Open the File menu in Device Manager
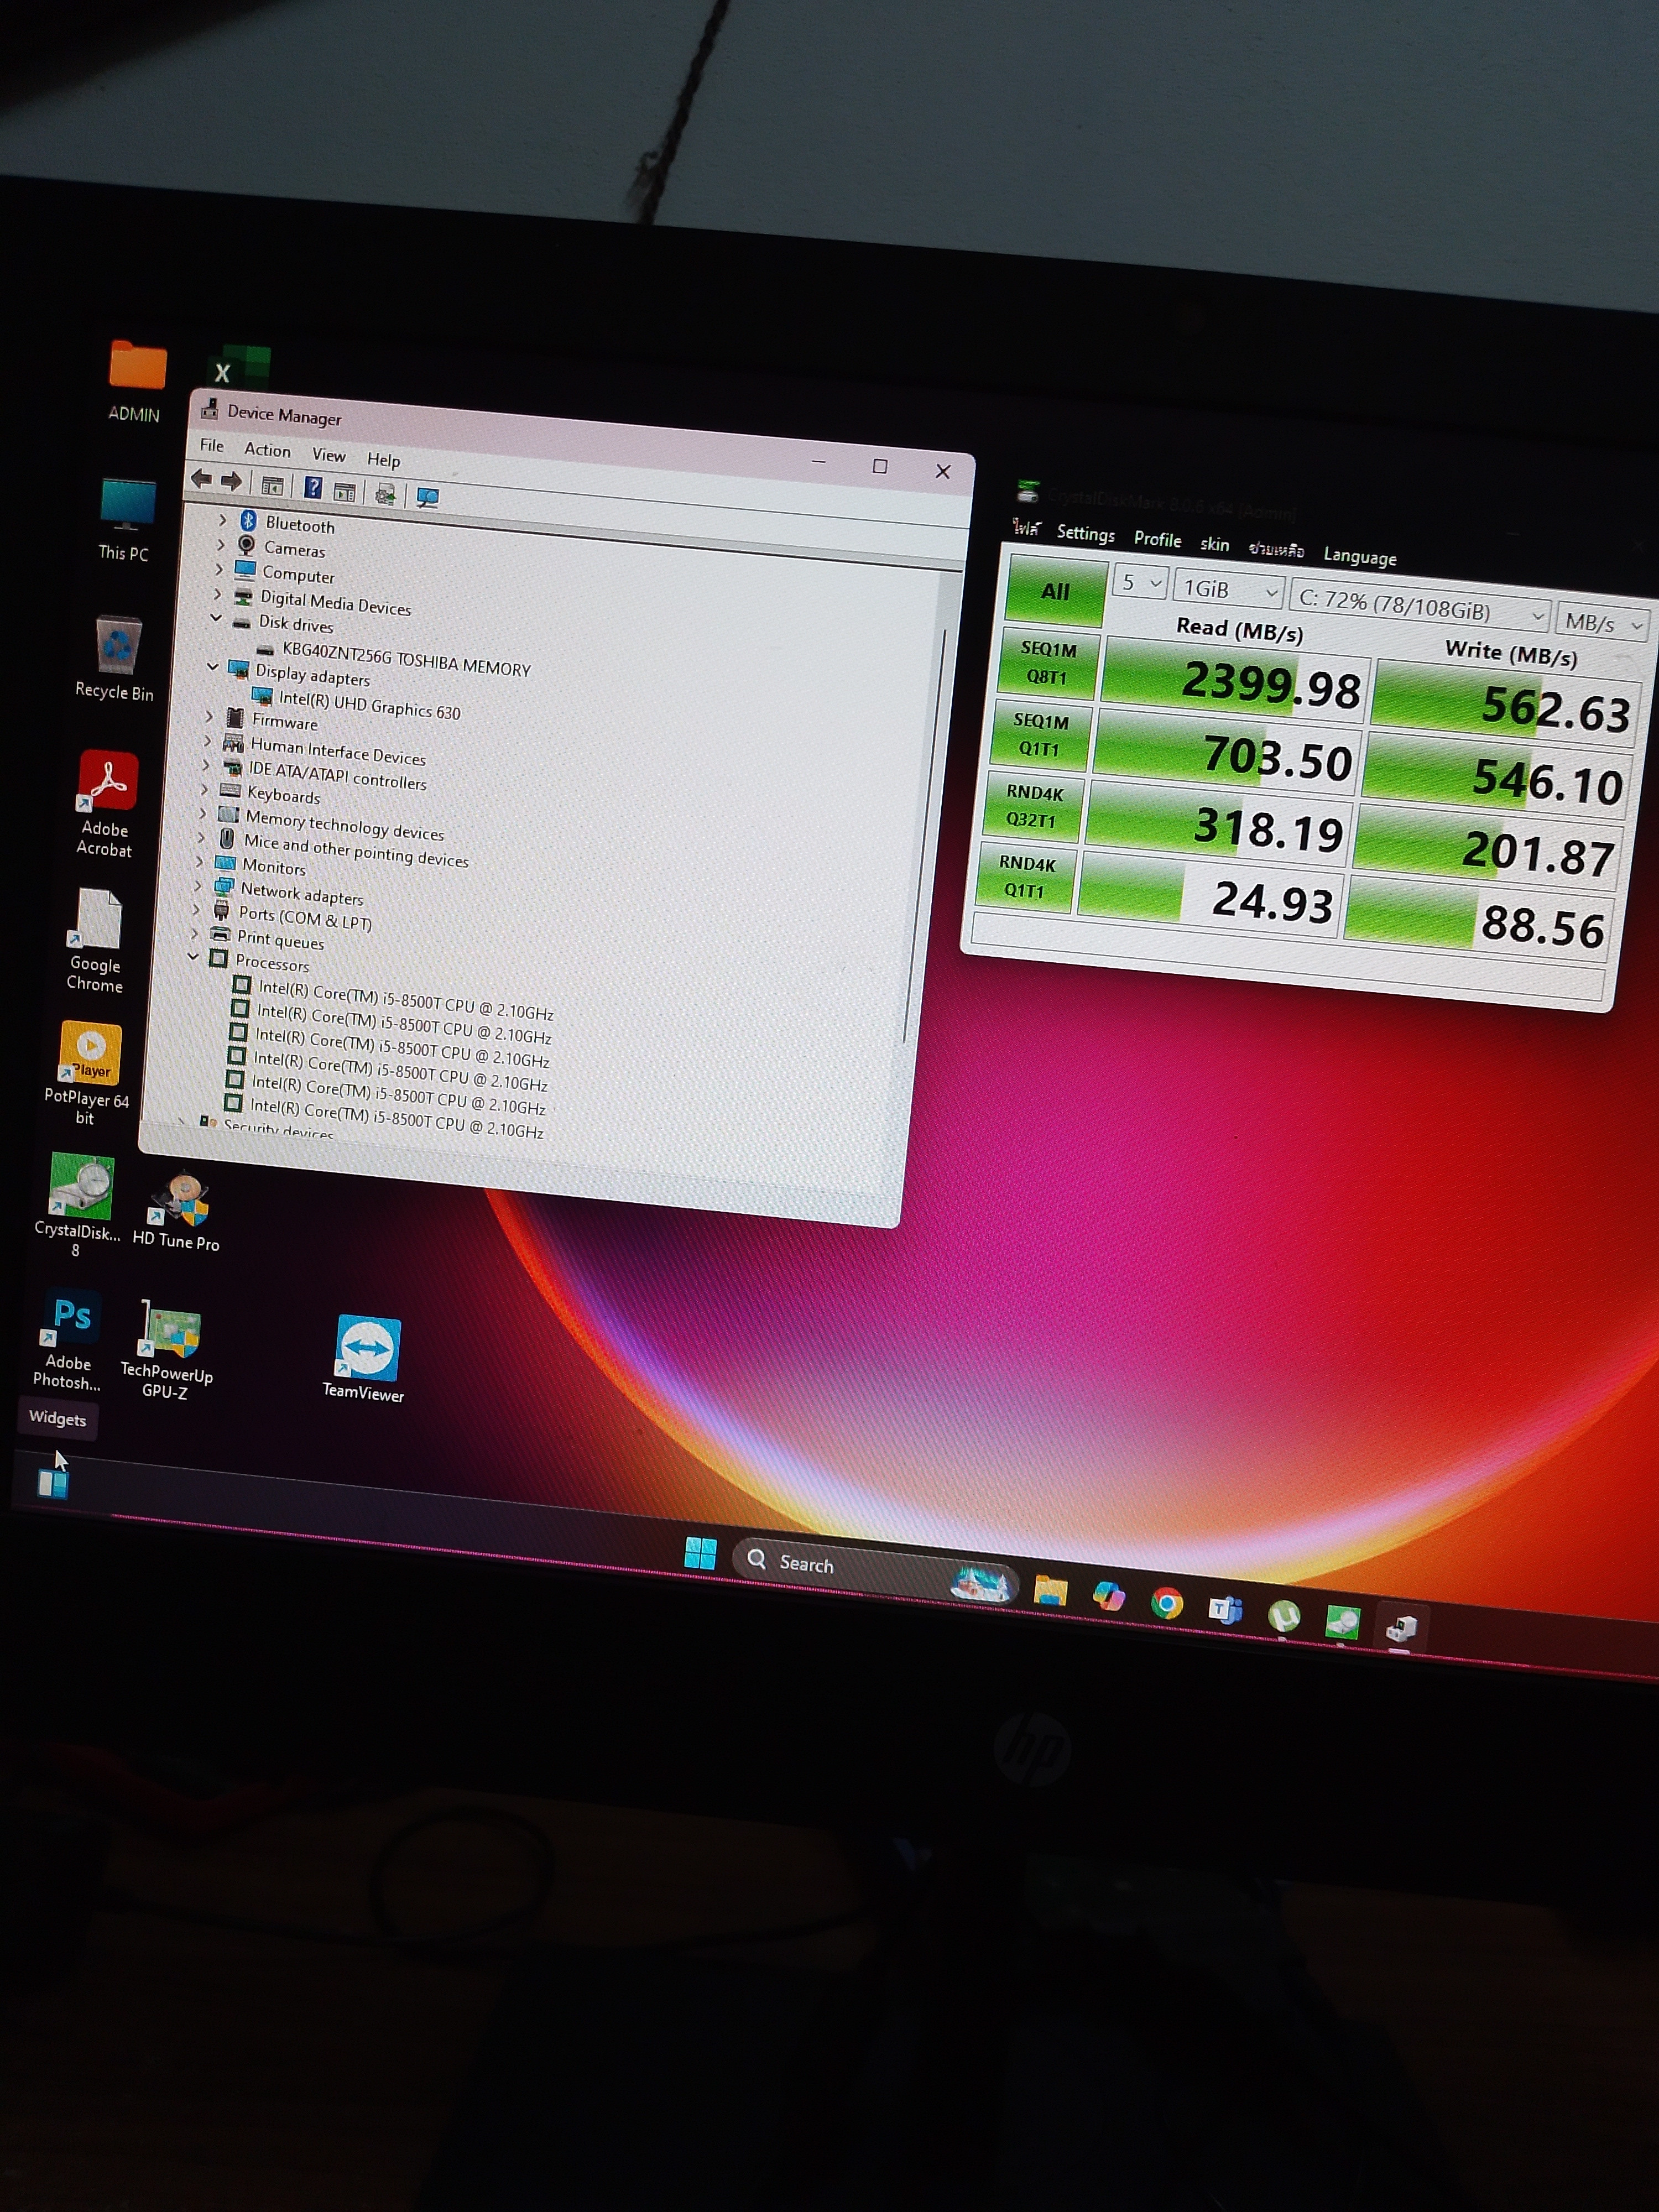 tap(212, 445)
